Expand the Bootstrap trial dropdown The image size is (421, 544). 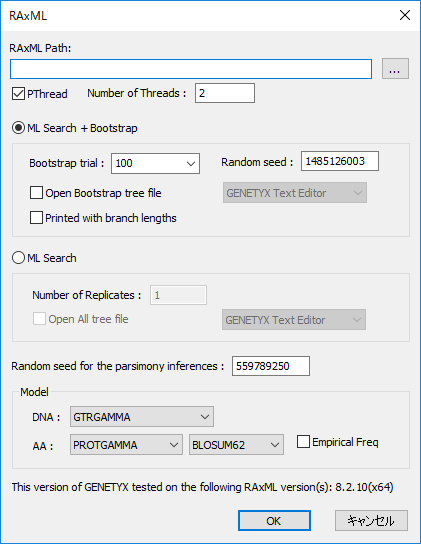155,163
